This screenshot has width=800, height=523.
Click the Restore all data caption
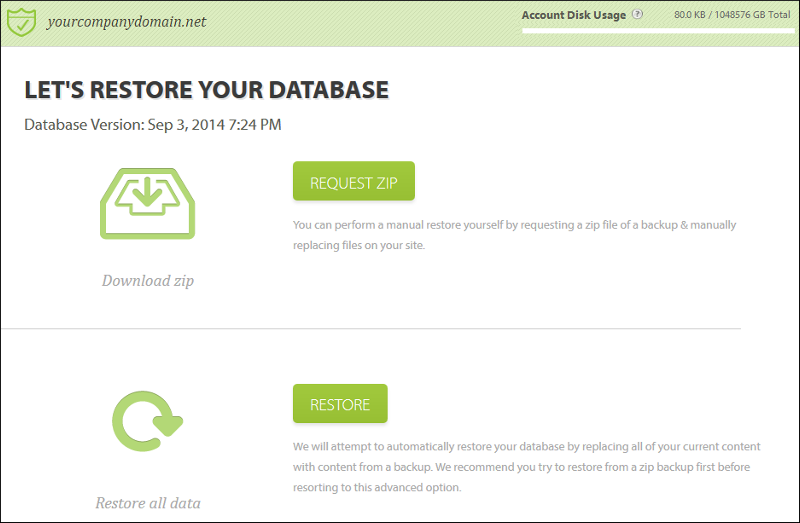[148, 503]
